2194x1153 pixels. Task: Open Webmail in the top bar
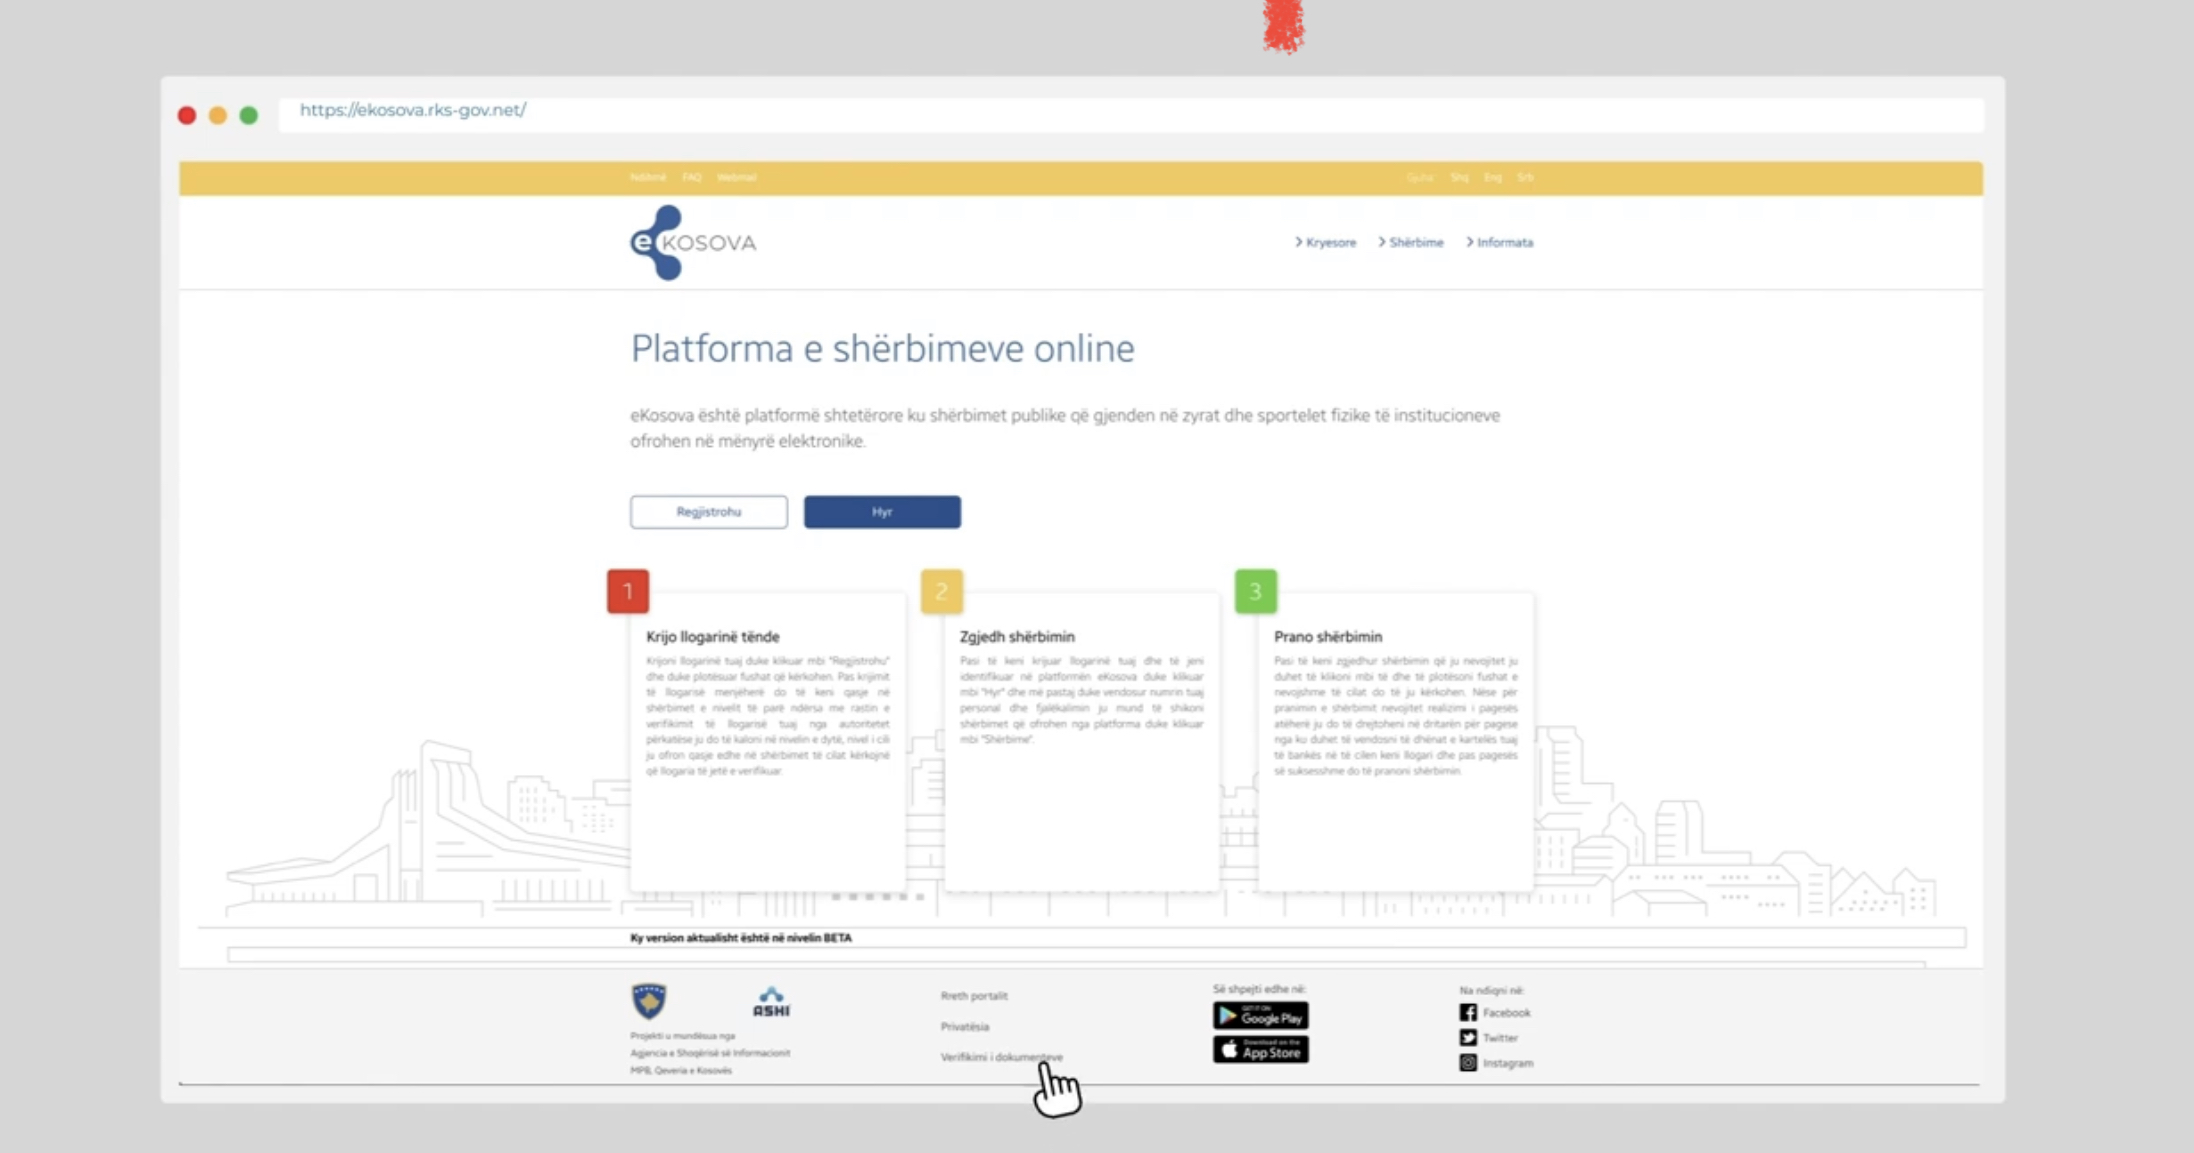737,177
